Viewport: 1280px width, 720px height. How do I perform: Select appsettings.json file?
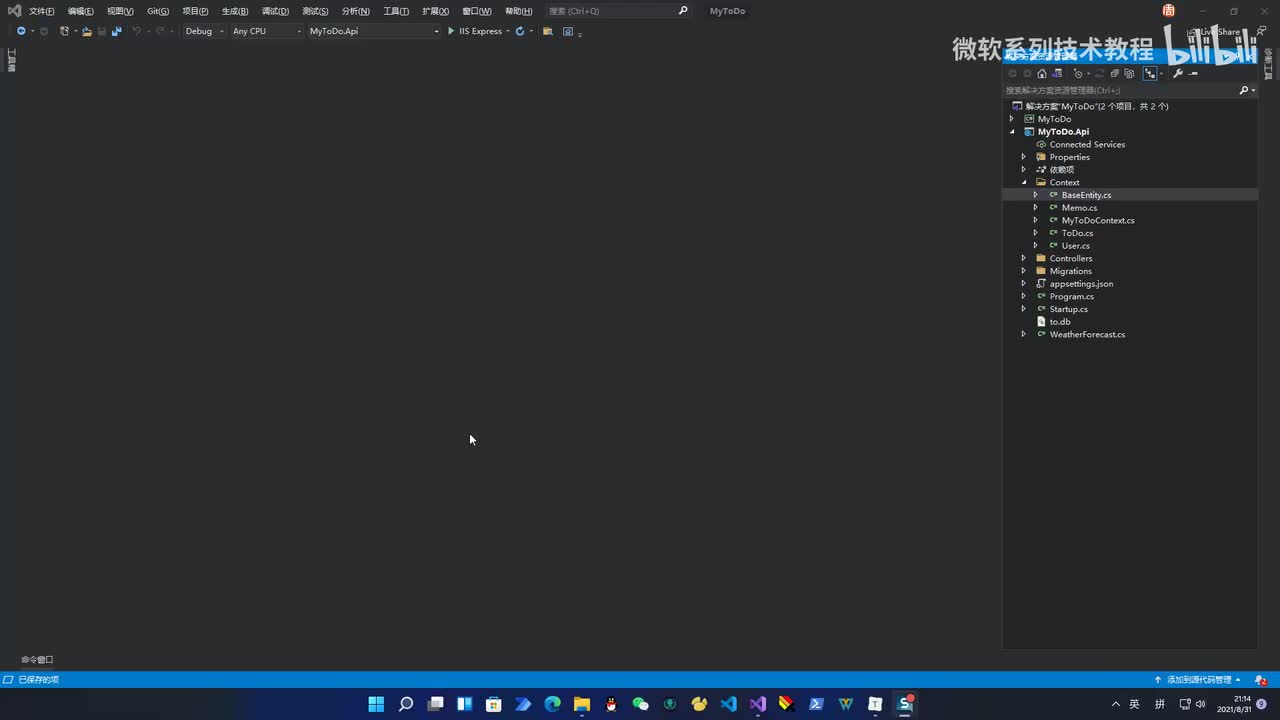[x=1081, y=284]
